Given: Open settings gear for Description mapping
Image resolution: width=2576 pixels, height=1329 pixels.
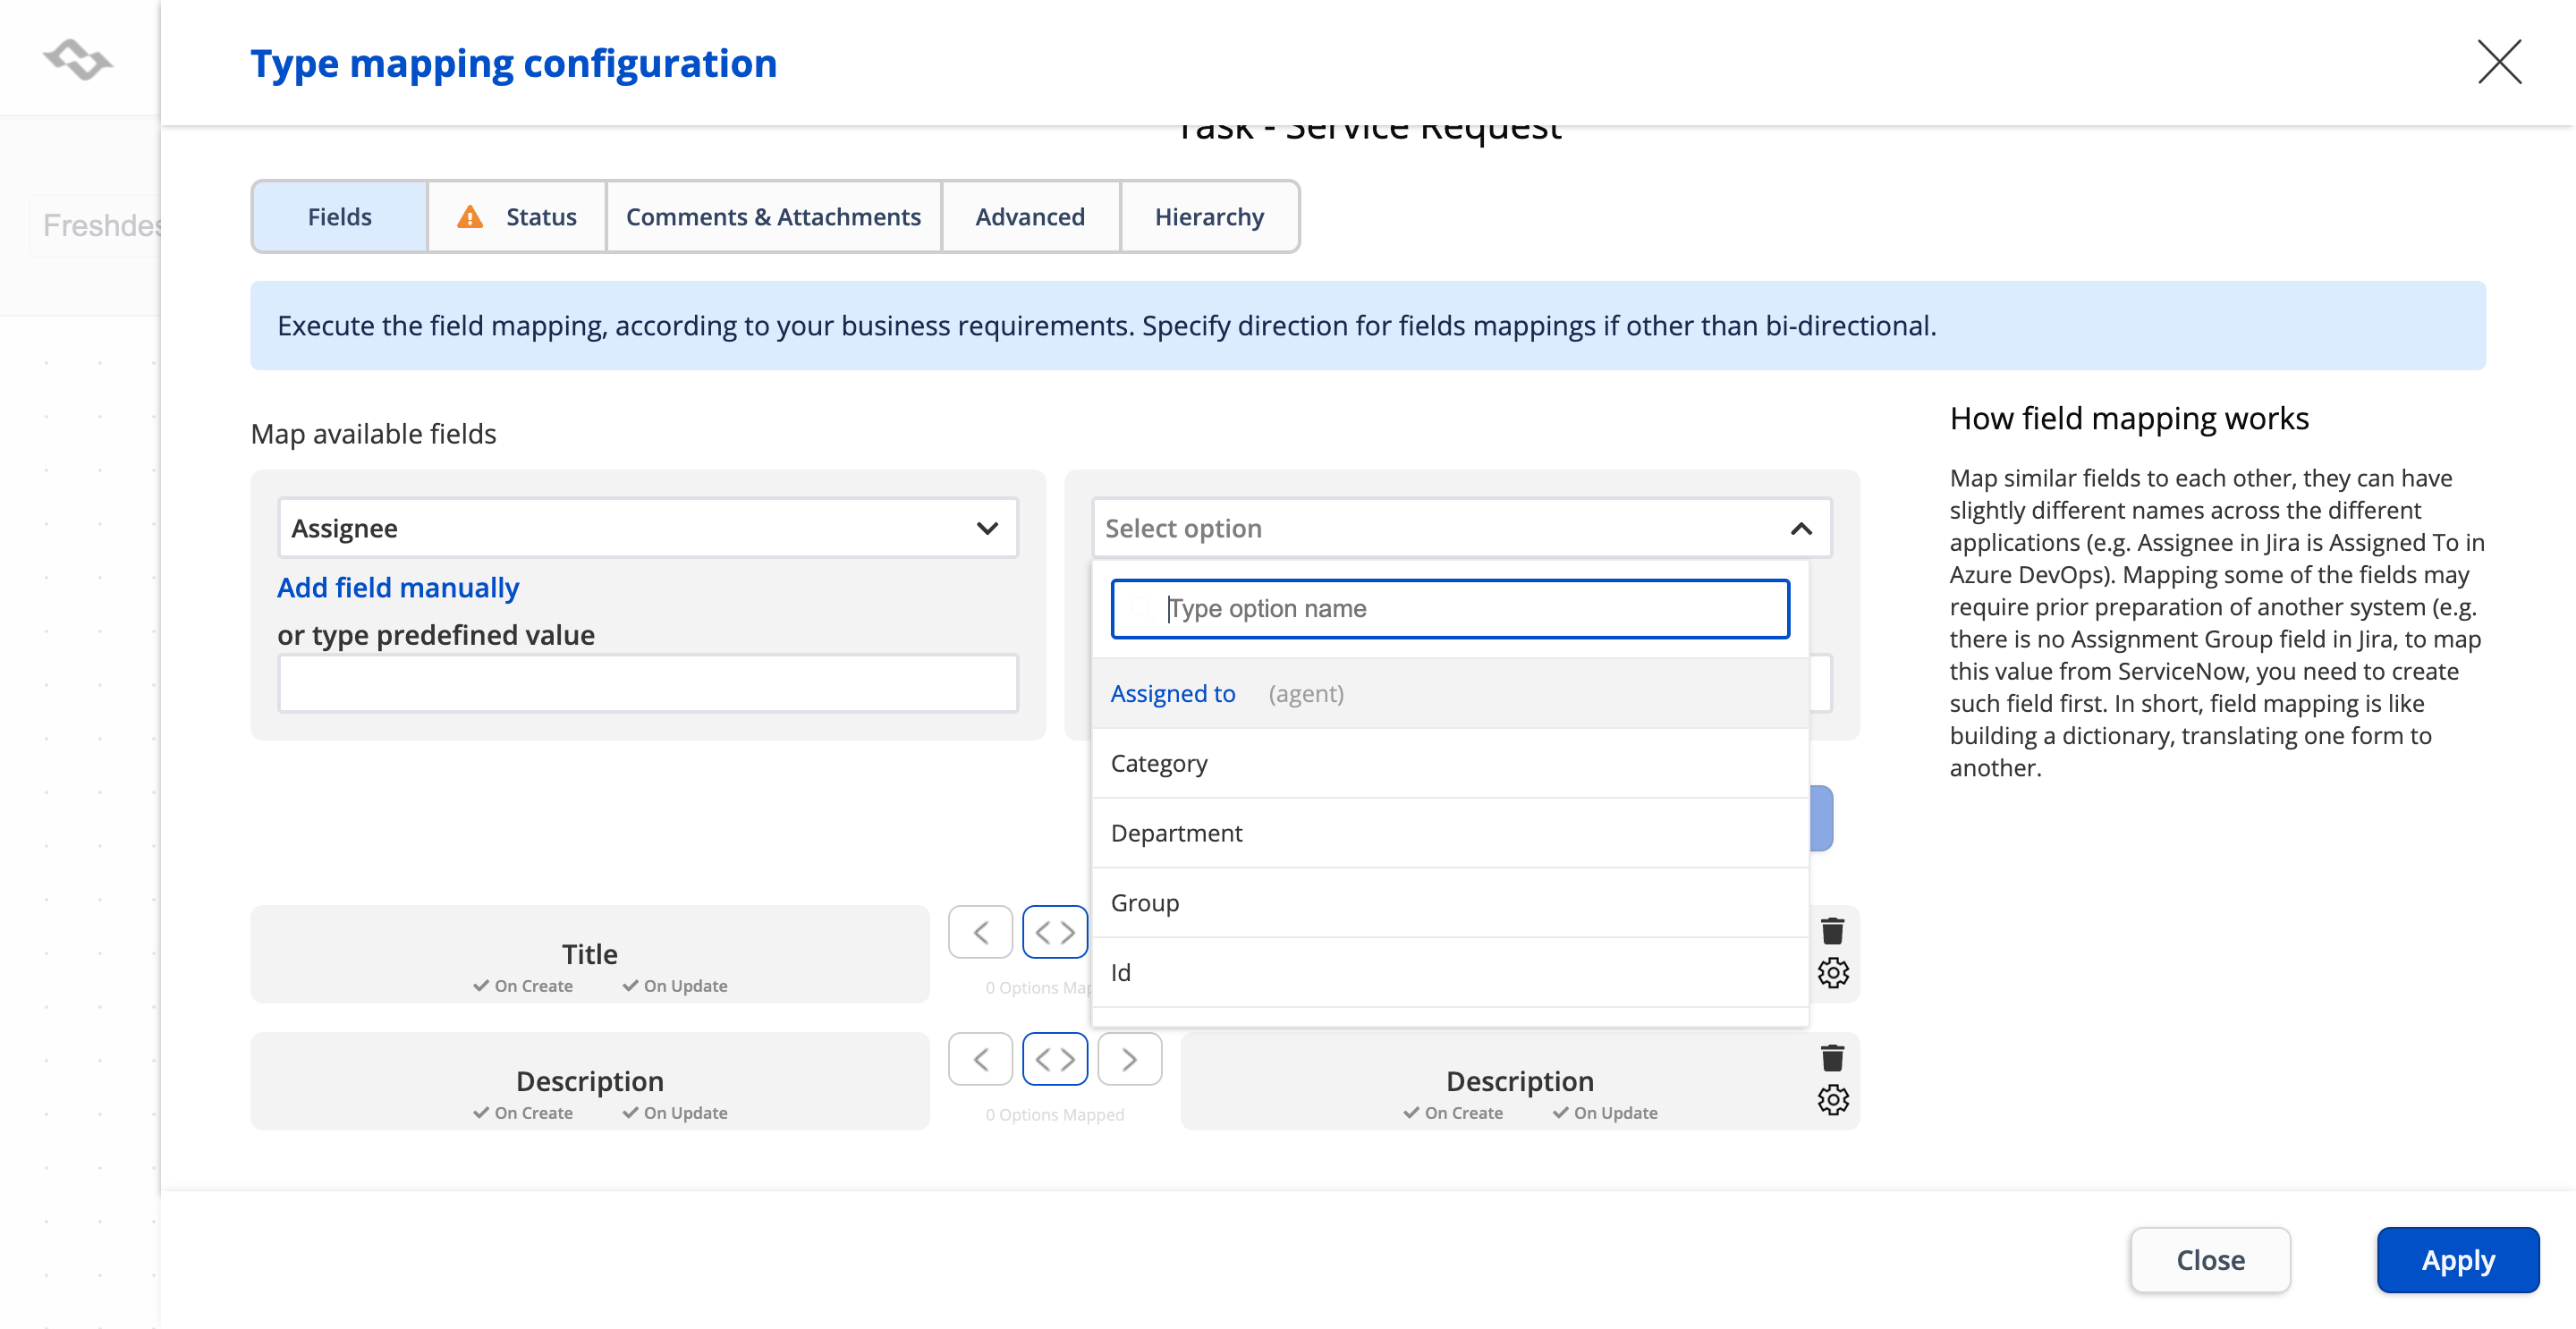Looking at the screenshot, I should (1832, 1099).
